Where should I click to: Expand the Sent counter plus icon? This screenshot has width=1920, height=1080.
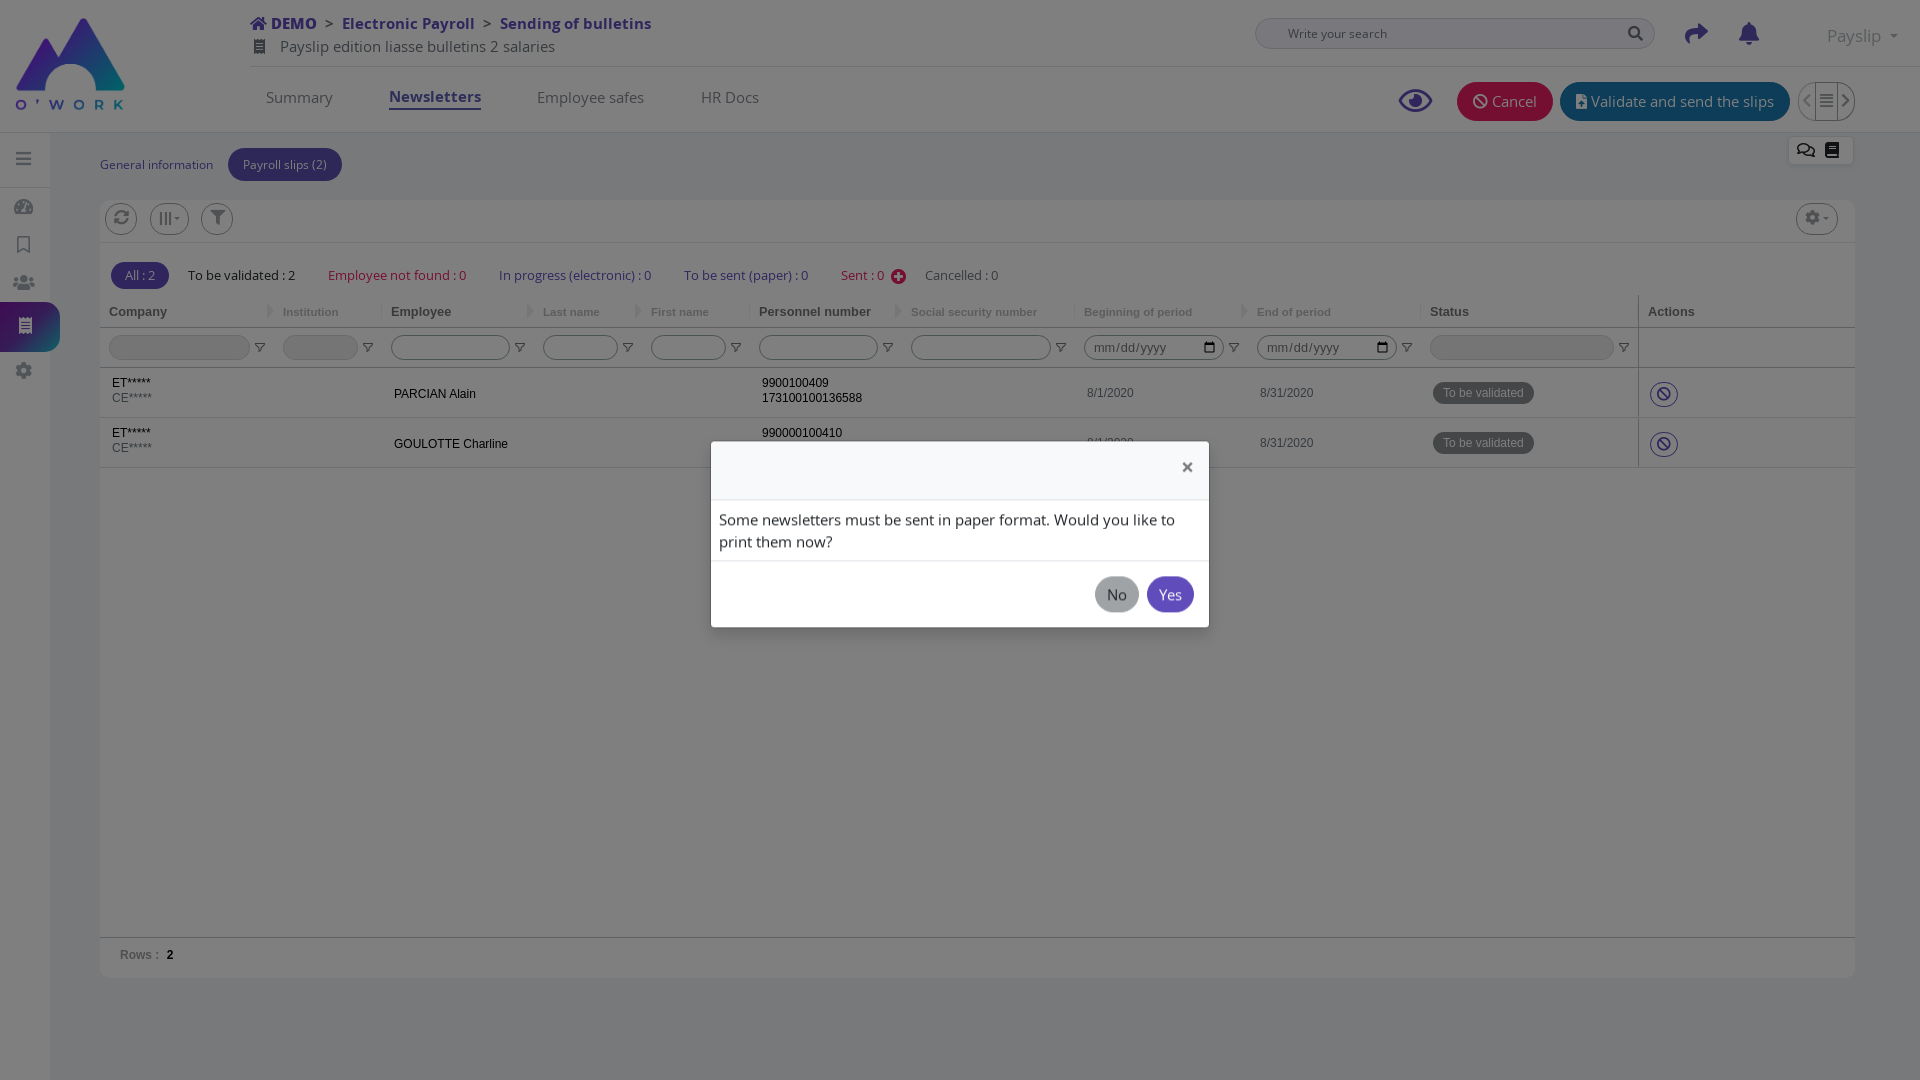898,277
